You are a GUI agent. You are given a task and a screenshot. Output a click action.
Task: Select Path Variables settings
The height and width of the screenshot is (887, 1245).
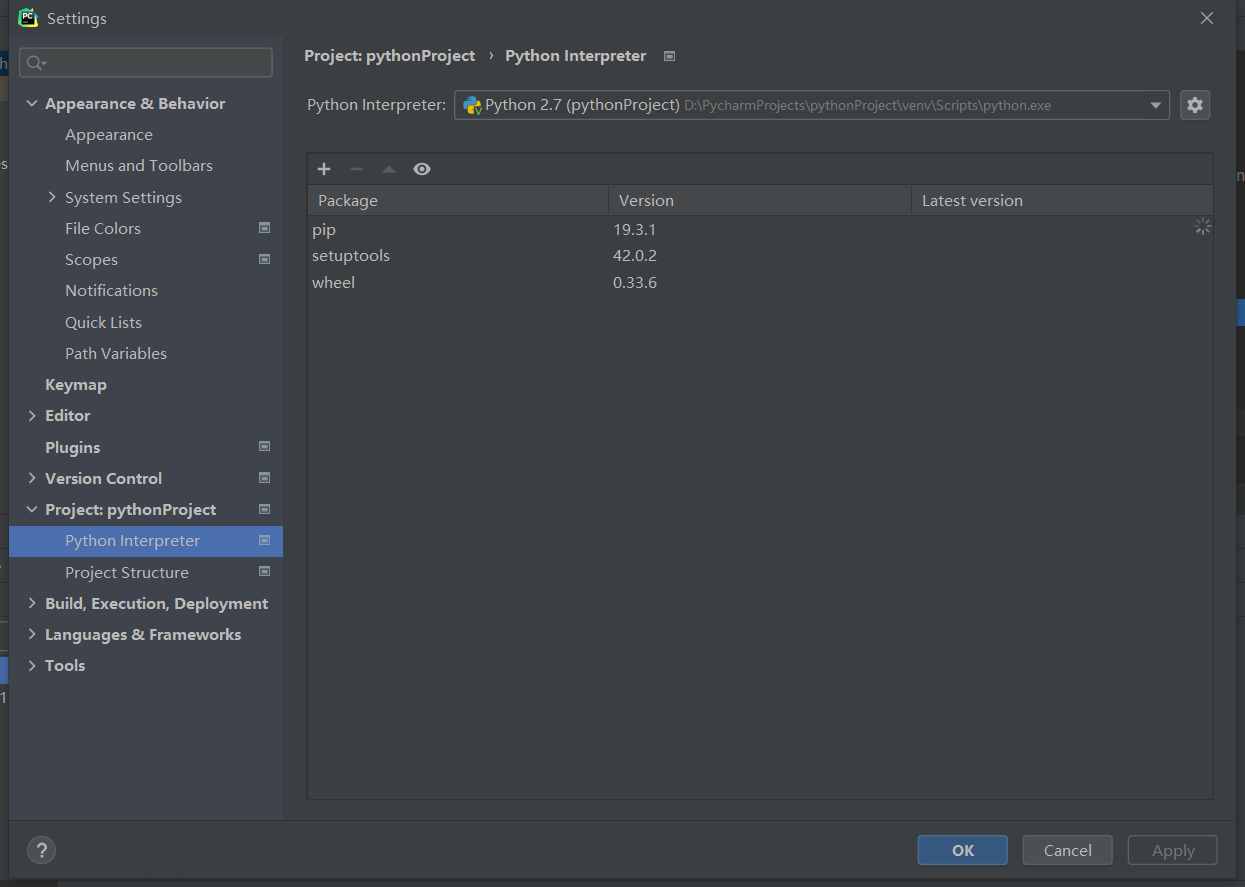coord(116,354)
